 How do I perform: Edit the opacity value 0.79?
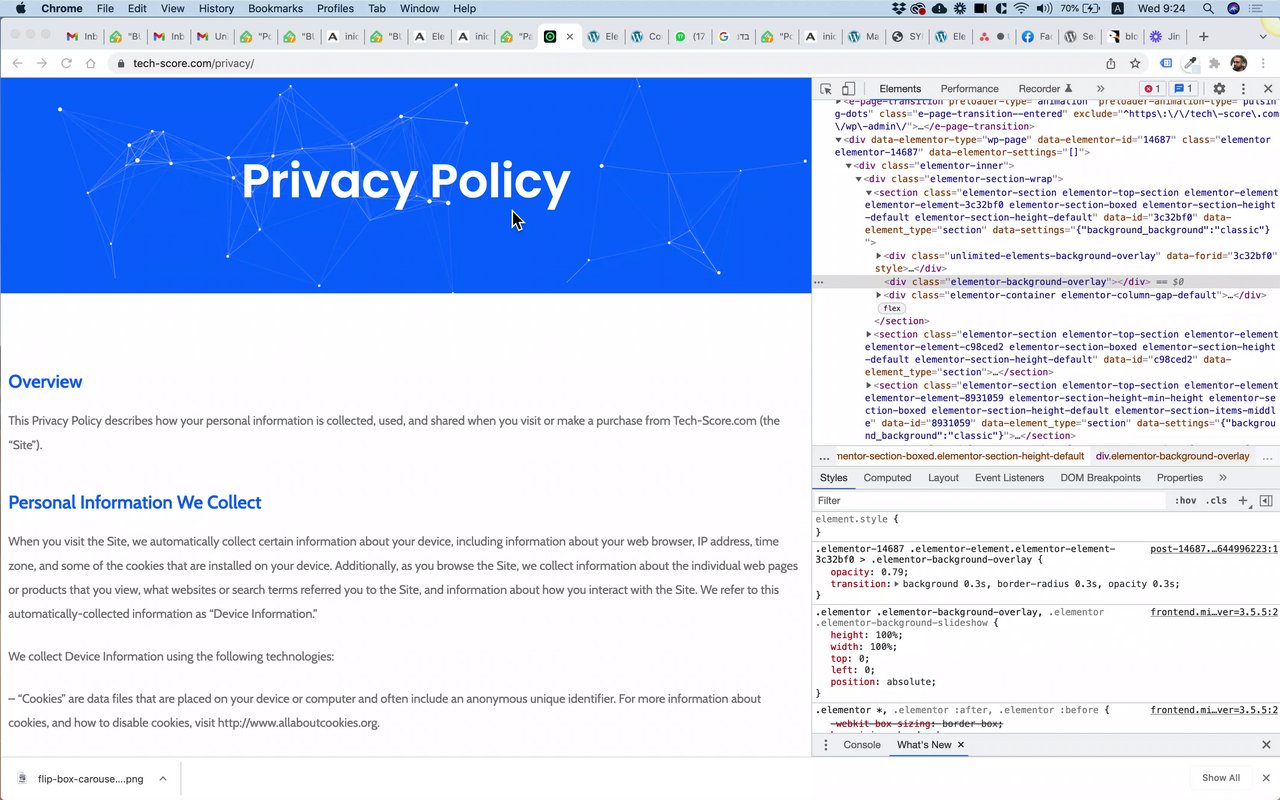coord(894,572)
